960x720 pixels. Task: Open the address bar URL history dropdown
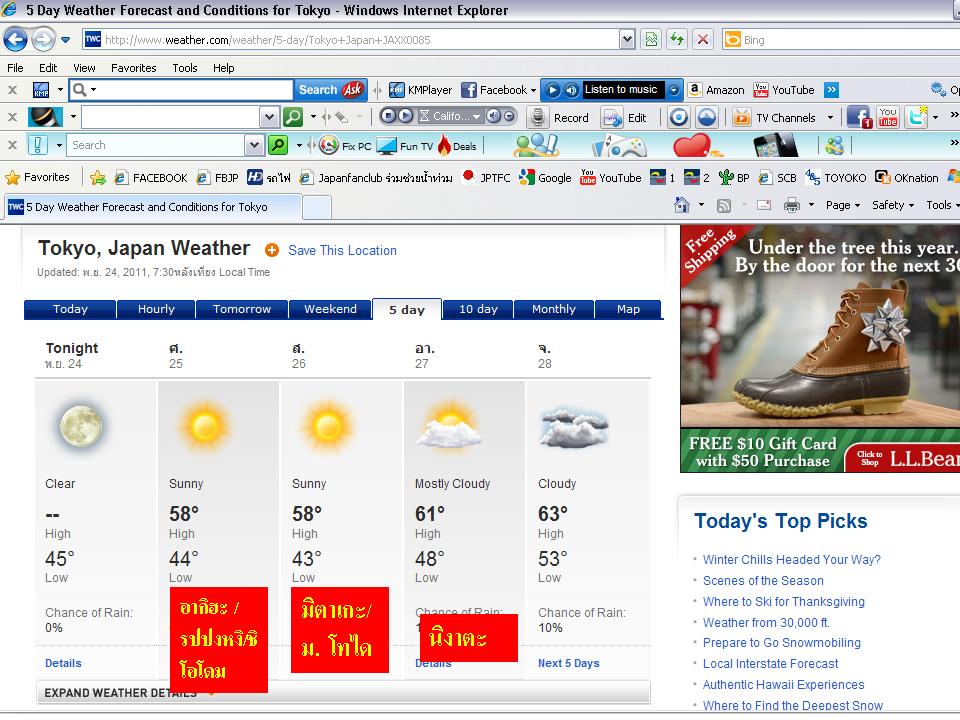click(x=627, y=40)
